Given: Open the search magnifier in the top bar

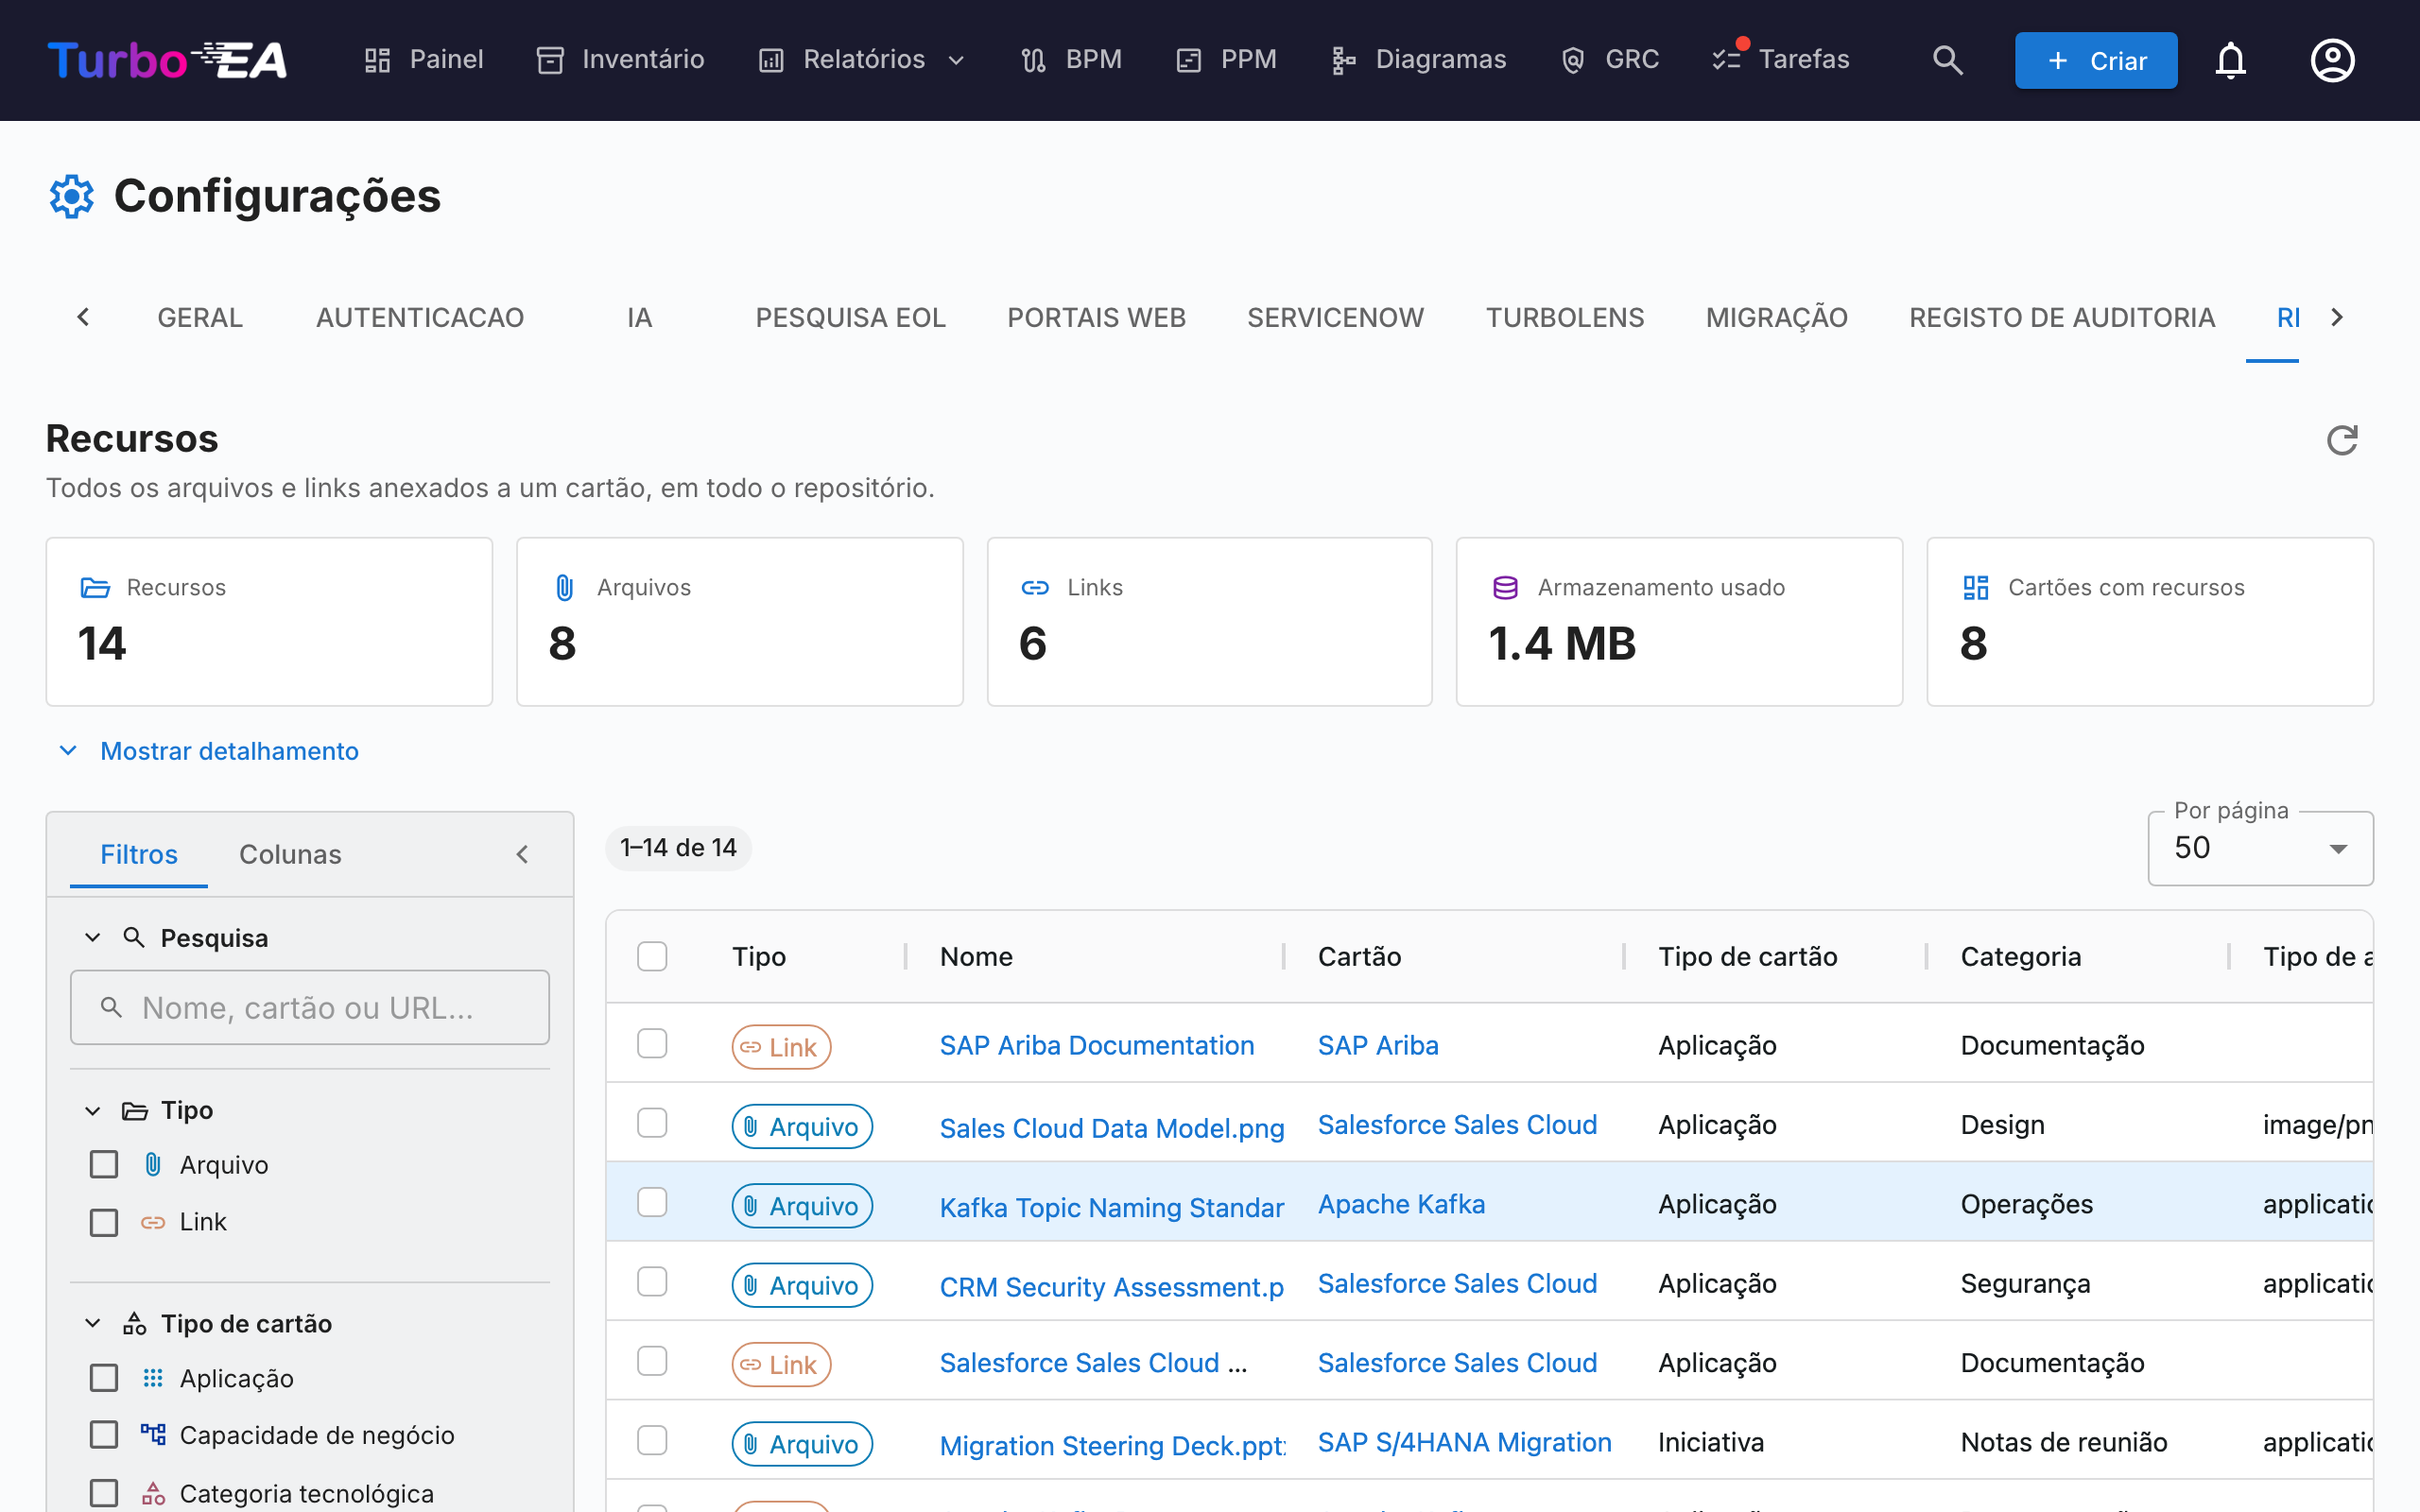Looking at the screenshot, I should 1947,60.
